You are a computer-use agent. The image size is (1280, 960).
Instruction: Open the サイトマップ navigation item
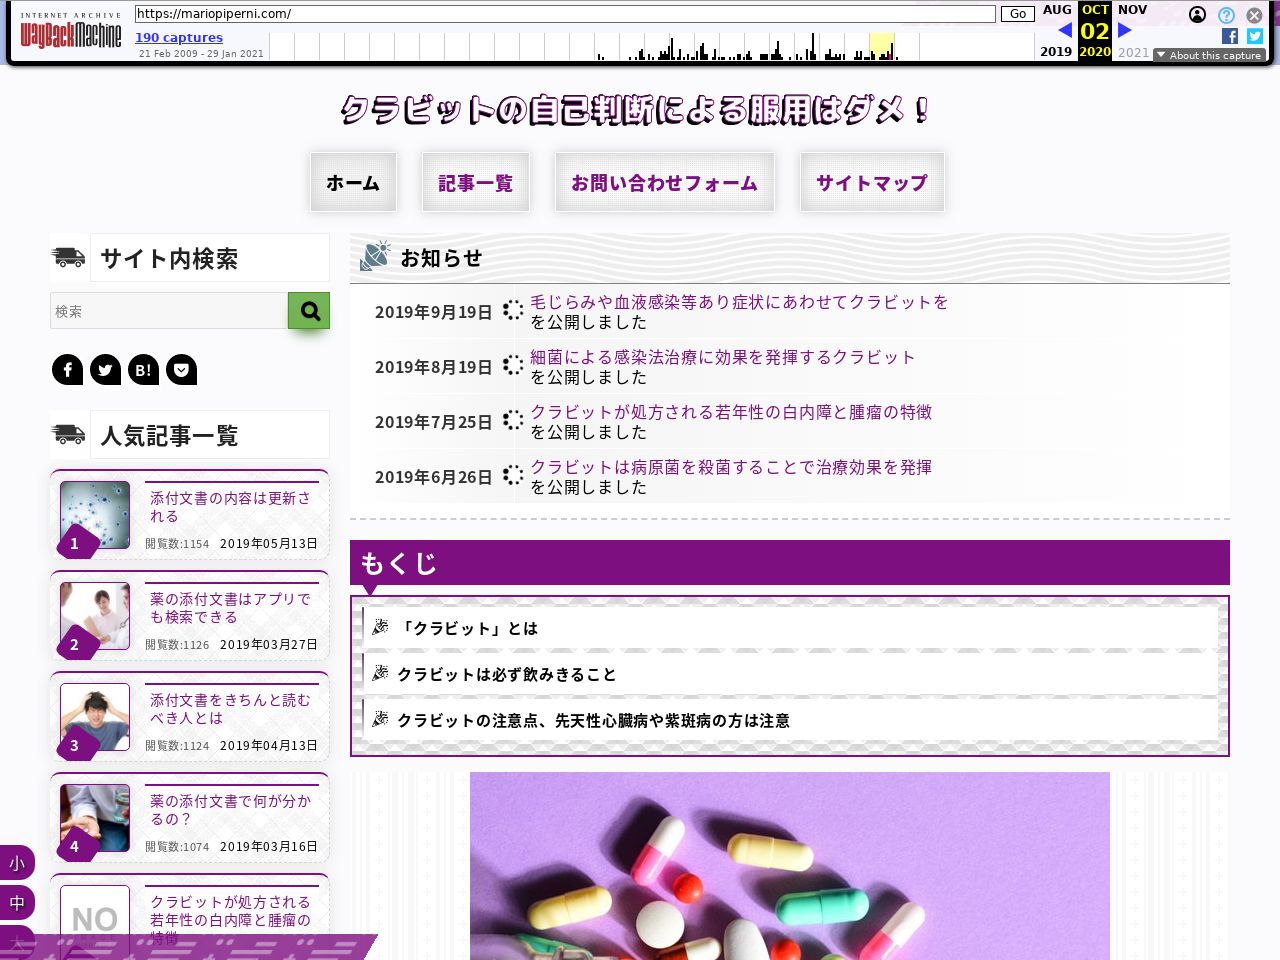click(x=871, y=182)
